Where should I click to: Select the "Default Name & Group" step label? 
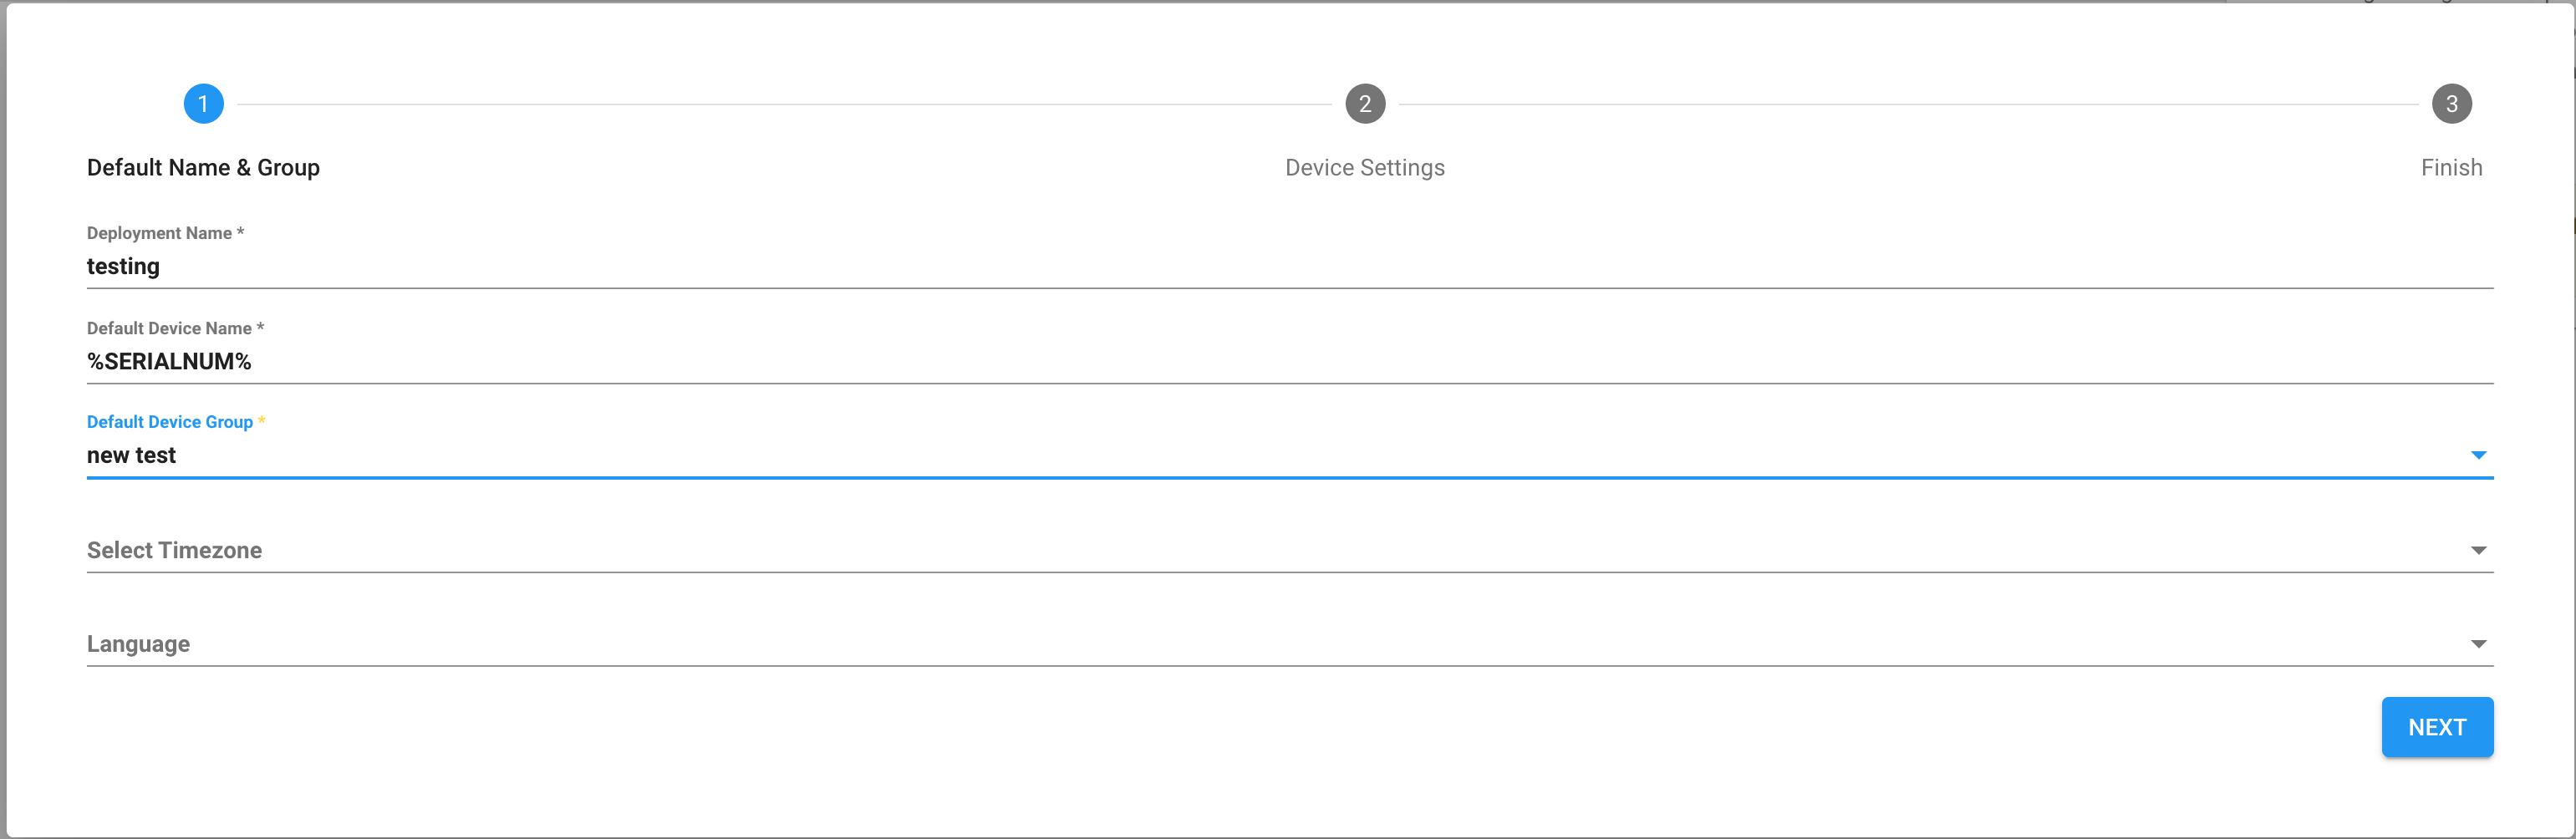tap(203, 168)
